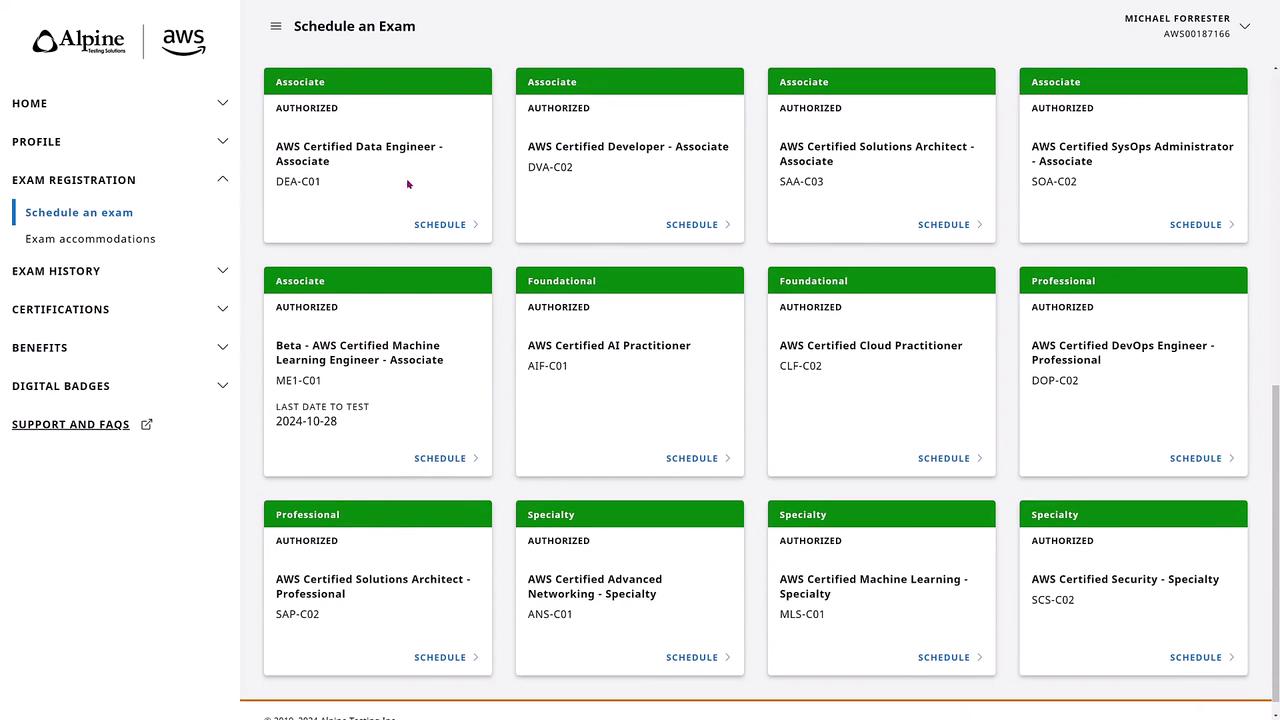This screenshot has height=720, width=1280.
Task: Expand the Profile sidebar section
Action: pos(222,141)
